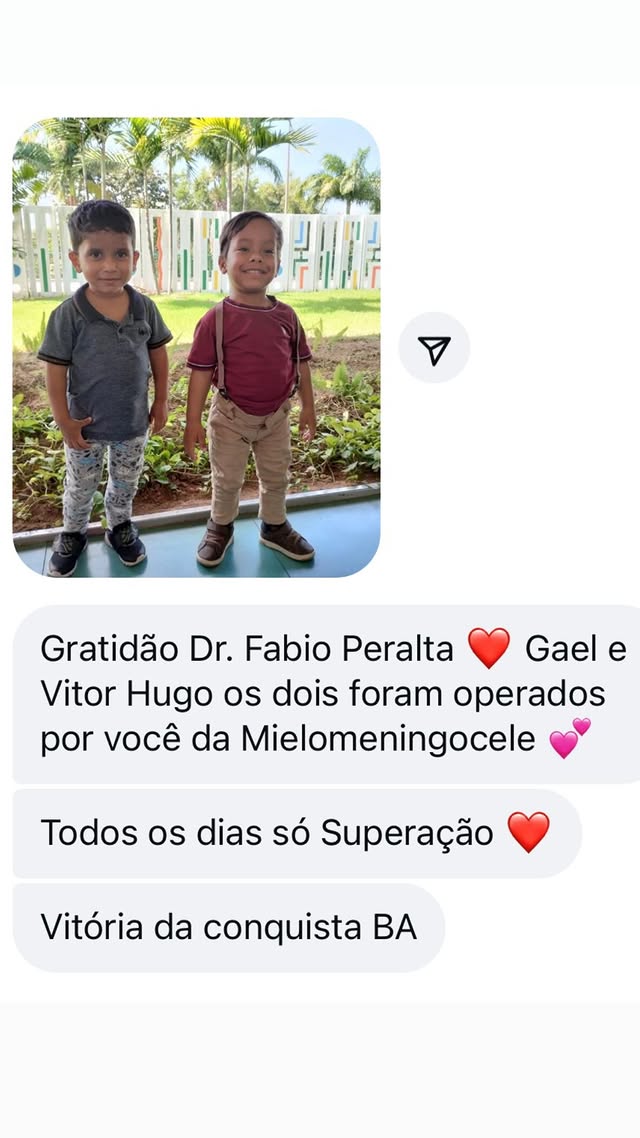Click the word Superação in second message
Image resolution: width=640 pixels, height=1138 pixels.
(407, 834)
